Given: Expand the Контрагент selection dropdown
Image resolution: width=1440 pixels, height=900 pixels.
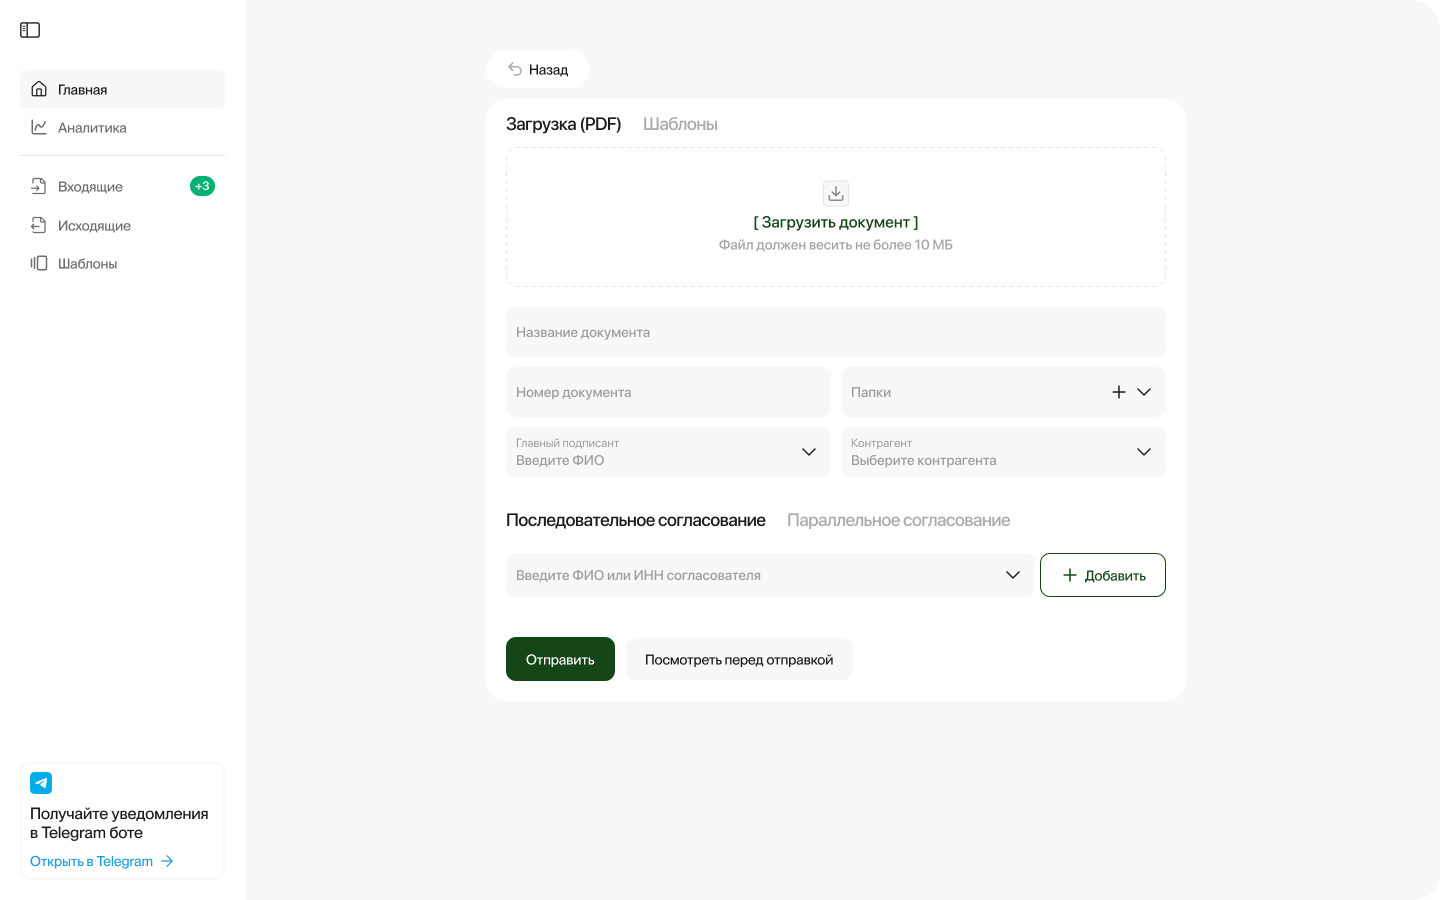Looking at the screenshot, I should [1144, 452].
